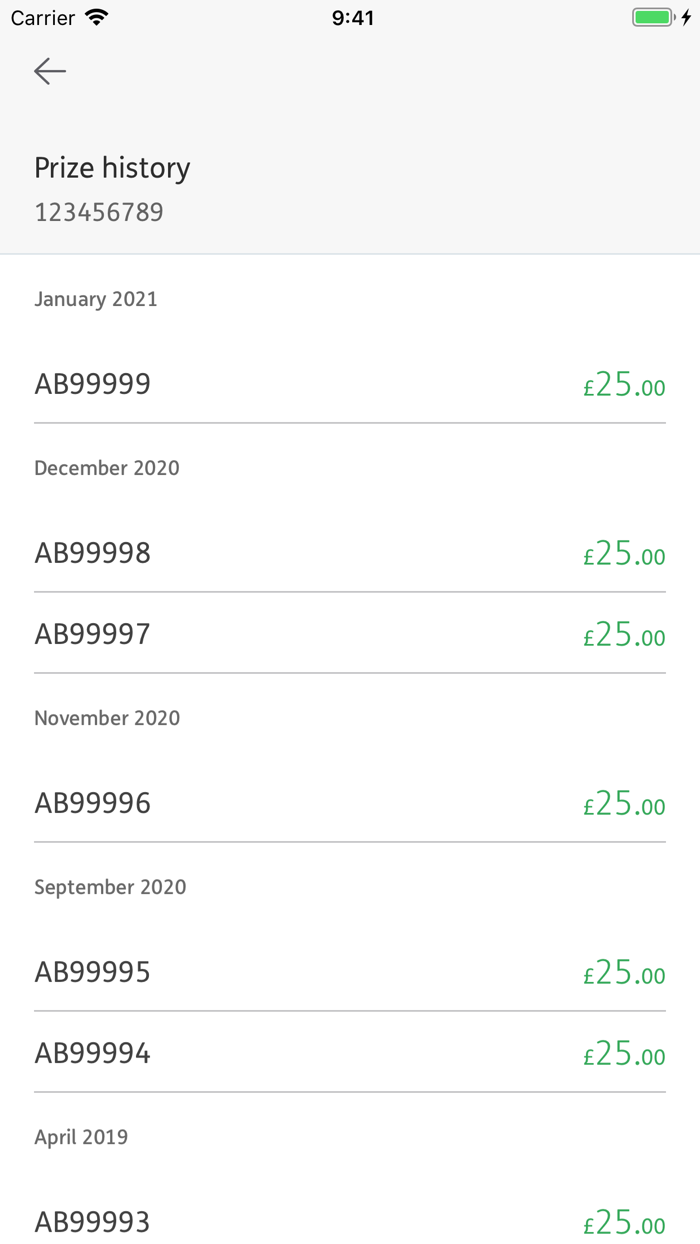Tap the £25.00 prize beside AB99996
700x1244 pixels.
[624, 804]
